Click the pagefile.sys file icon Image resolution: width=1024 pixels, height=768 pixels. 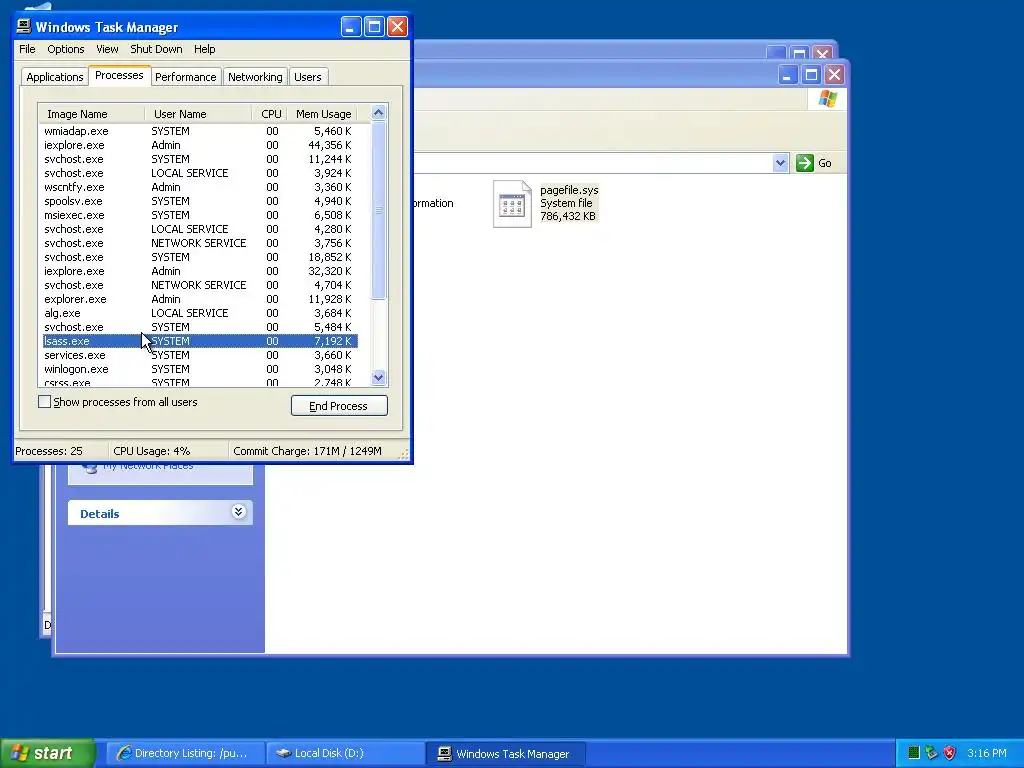click(512, 204)
